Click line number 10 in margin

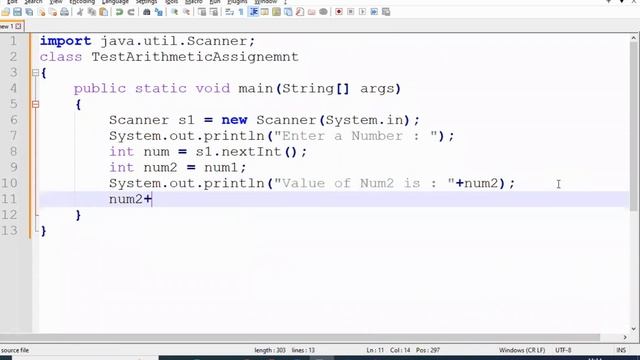[x=9, y=183]
